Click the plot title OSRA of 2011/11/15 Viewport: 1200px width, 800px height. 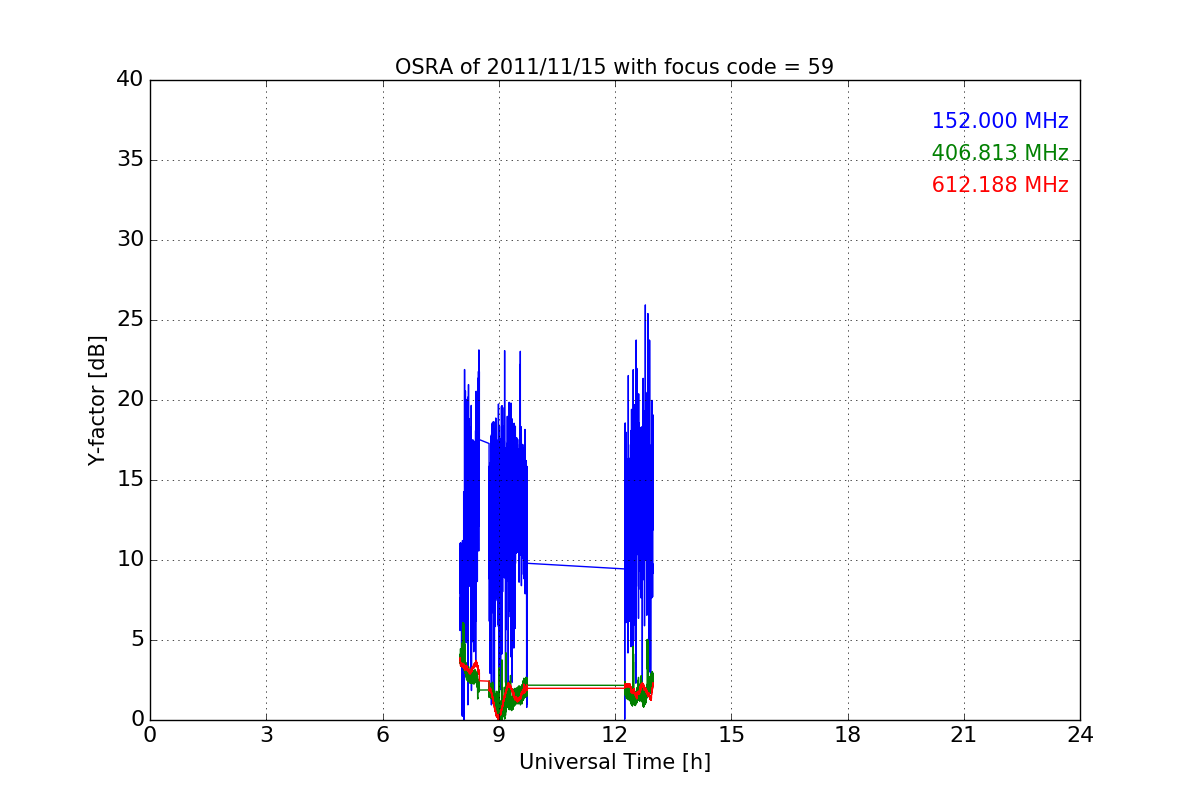click(x=614, y=67)
